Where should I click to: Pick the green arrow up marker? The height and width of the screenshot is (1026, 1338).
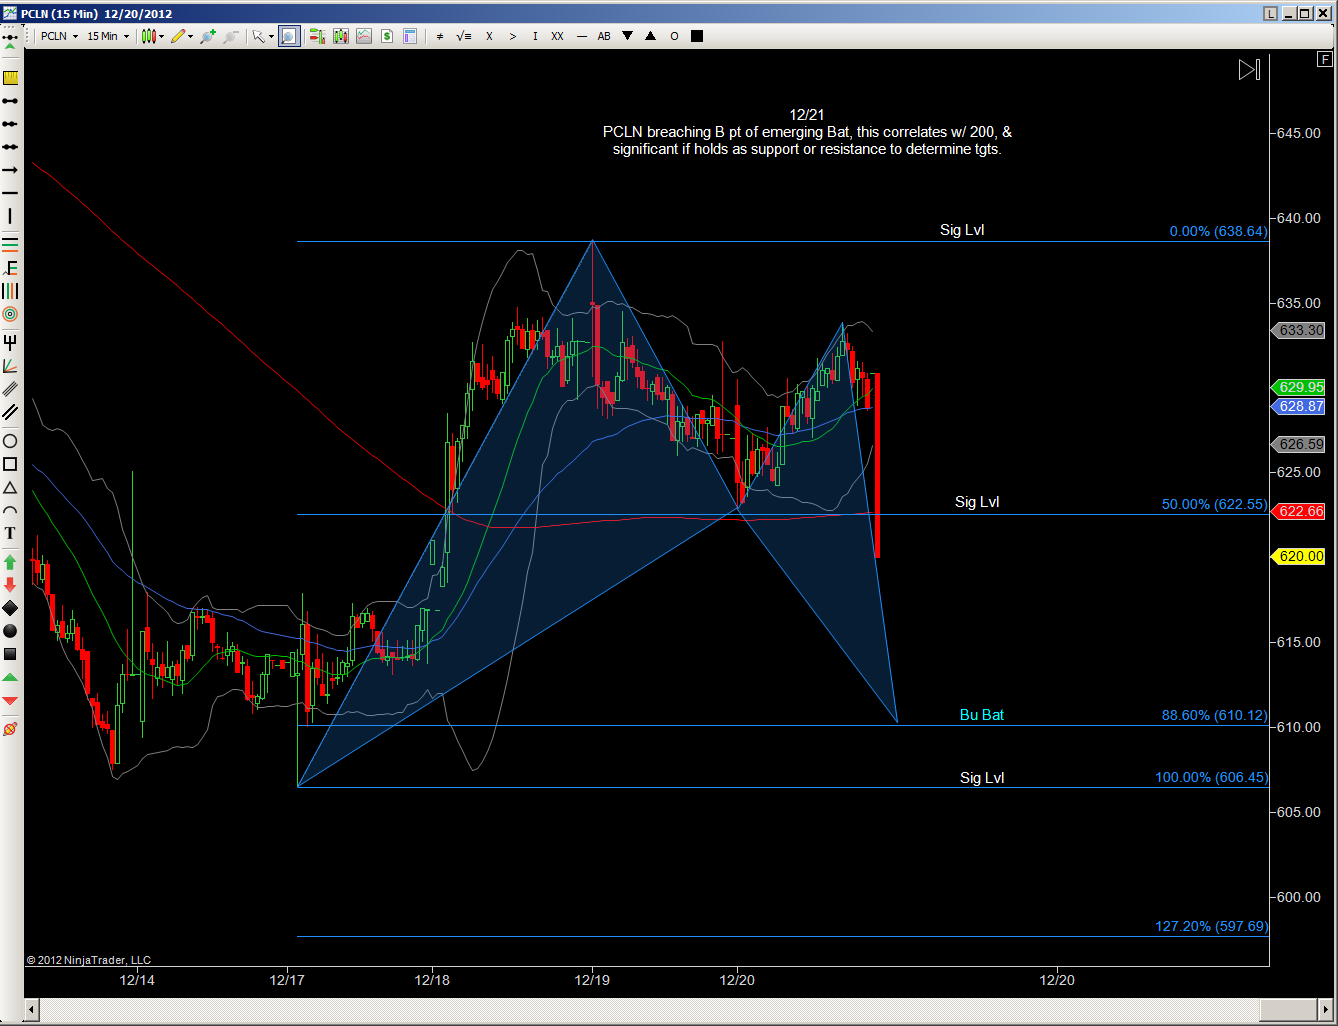pyautogui.click(x=10, y=562)
